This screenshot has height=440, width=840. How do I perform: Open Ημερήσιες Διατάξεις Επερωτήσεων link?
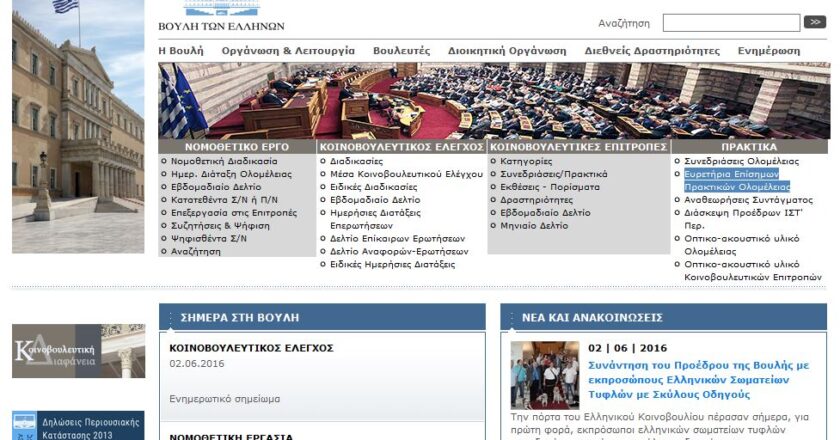375,219
